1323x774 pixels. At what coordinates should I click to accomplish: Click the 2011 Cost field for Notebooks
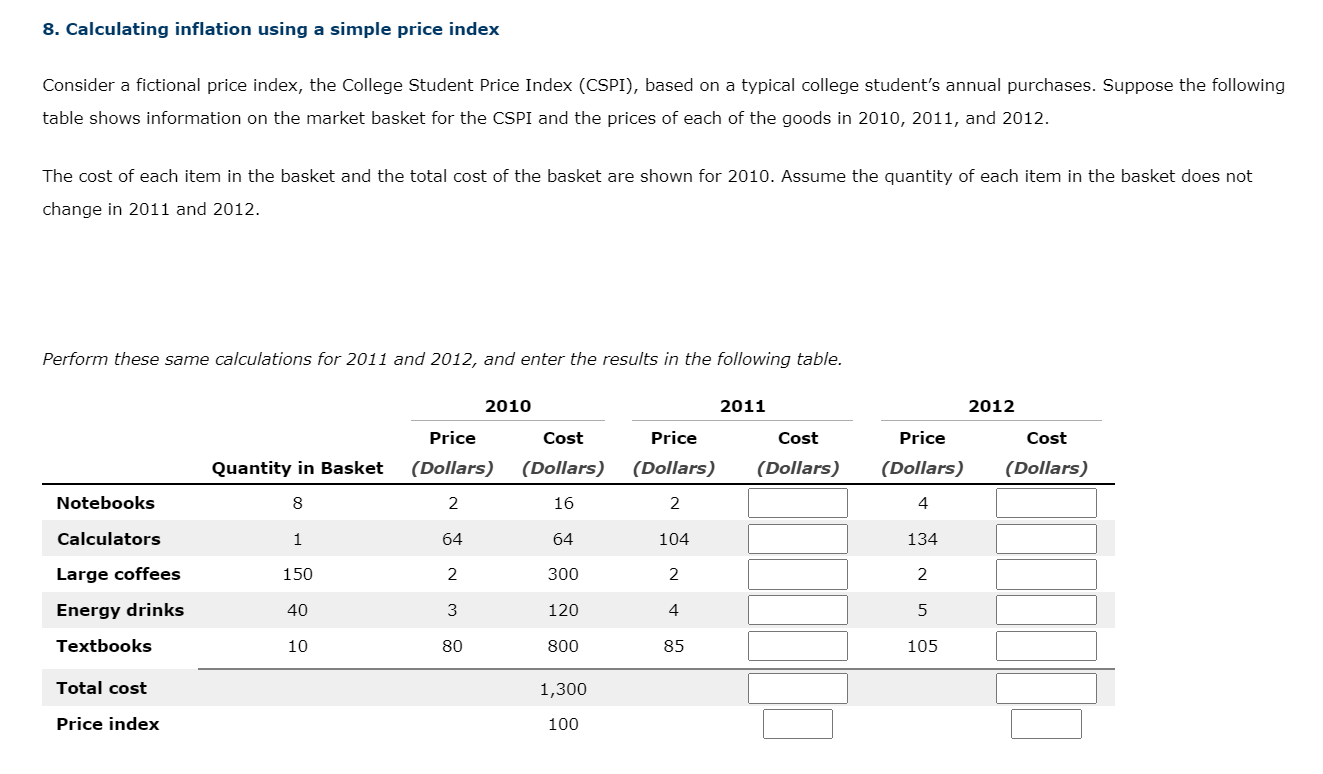[x=797, y=502]
